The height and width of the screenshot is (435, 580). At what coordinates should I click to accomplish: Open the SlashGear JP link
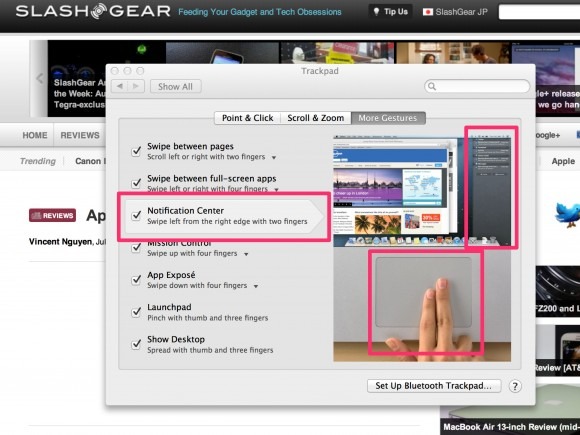point(455,12)
